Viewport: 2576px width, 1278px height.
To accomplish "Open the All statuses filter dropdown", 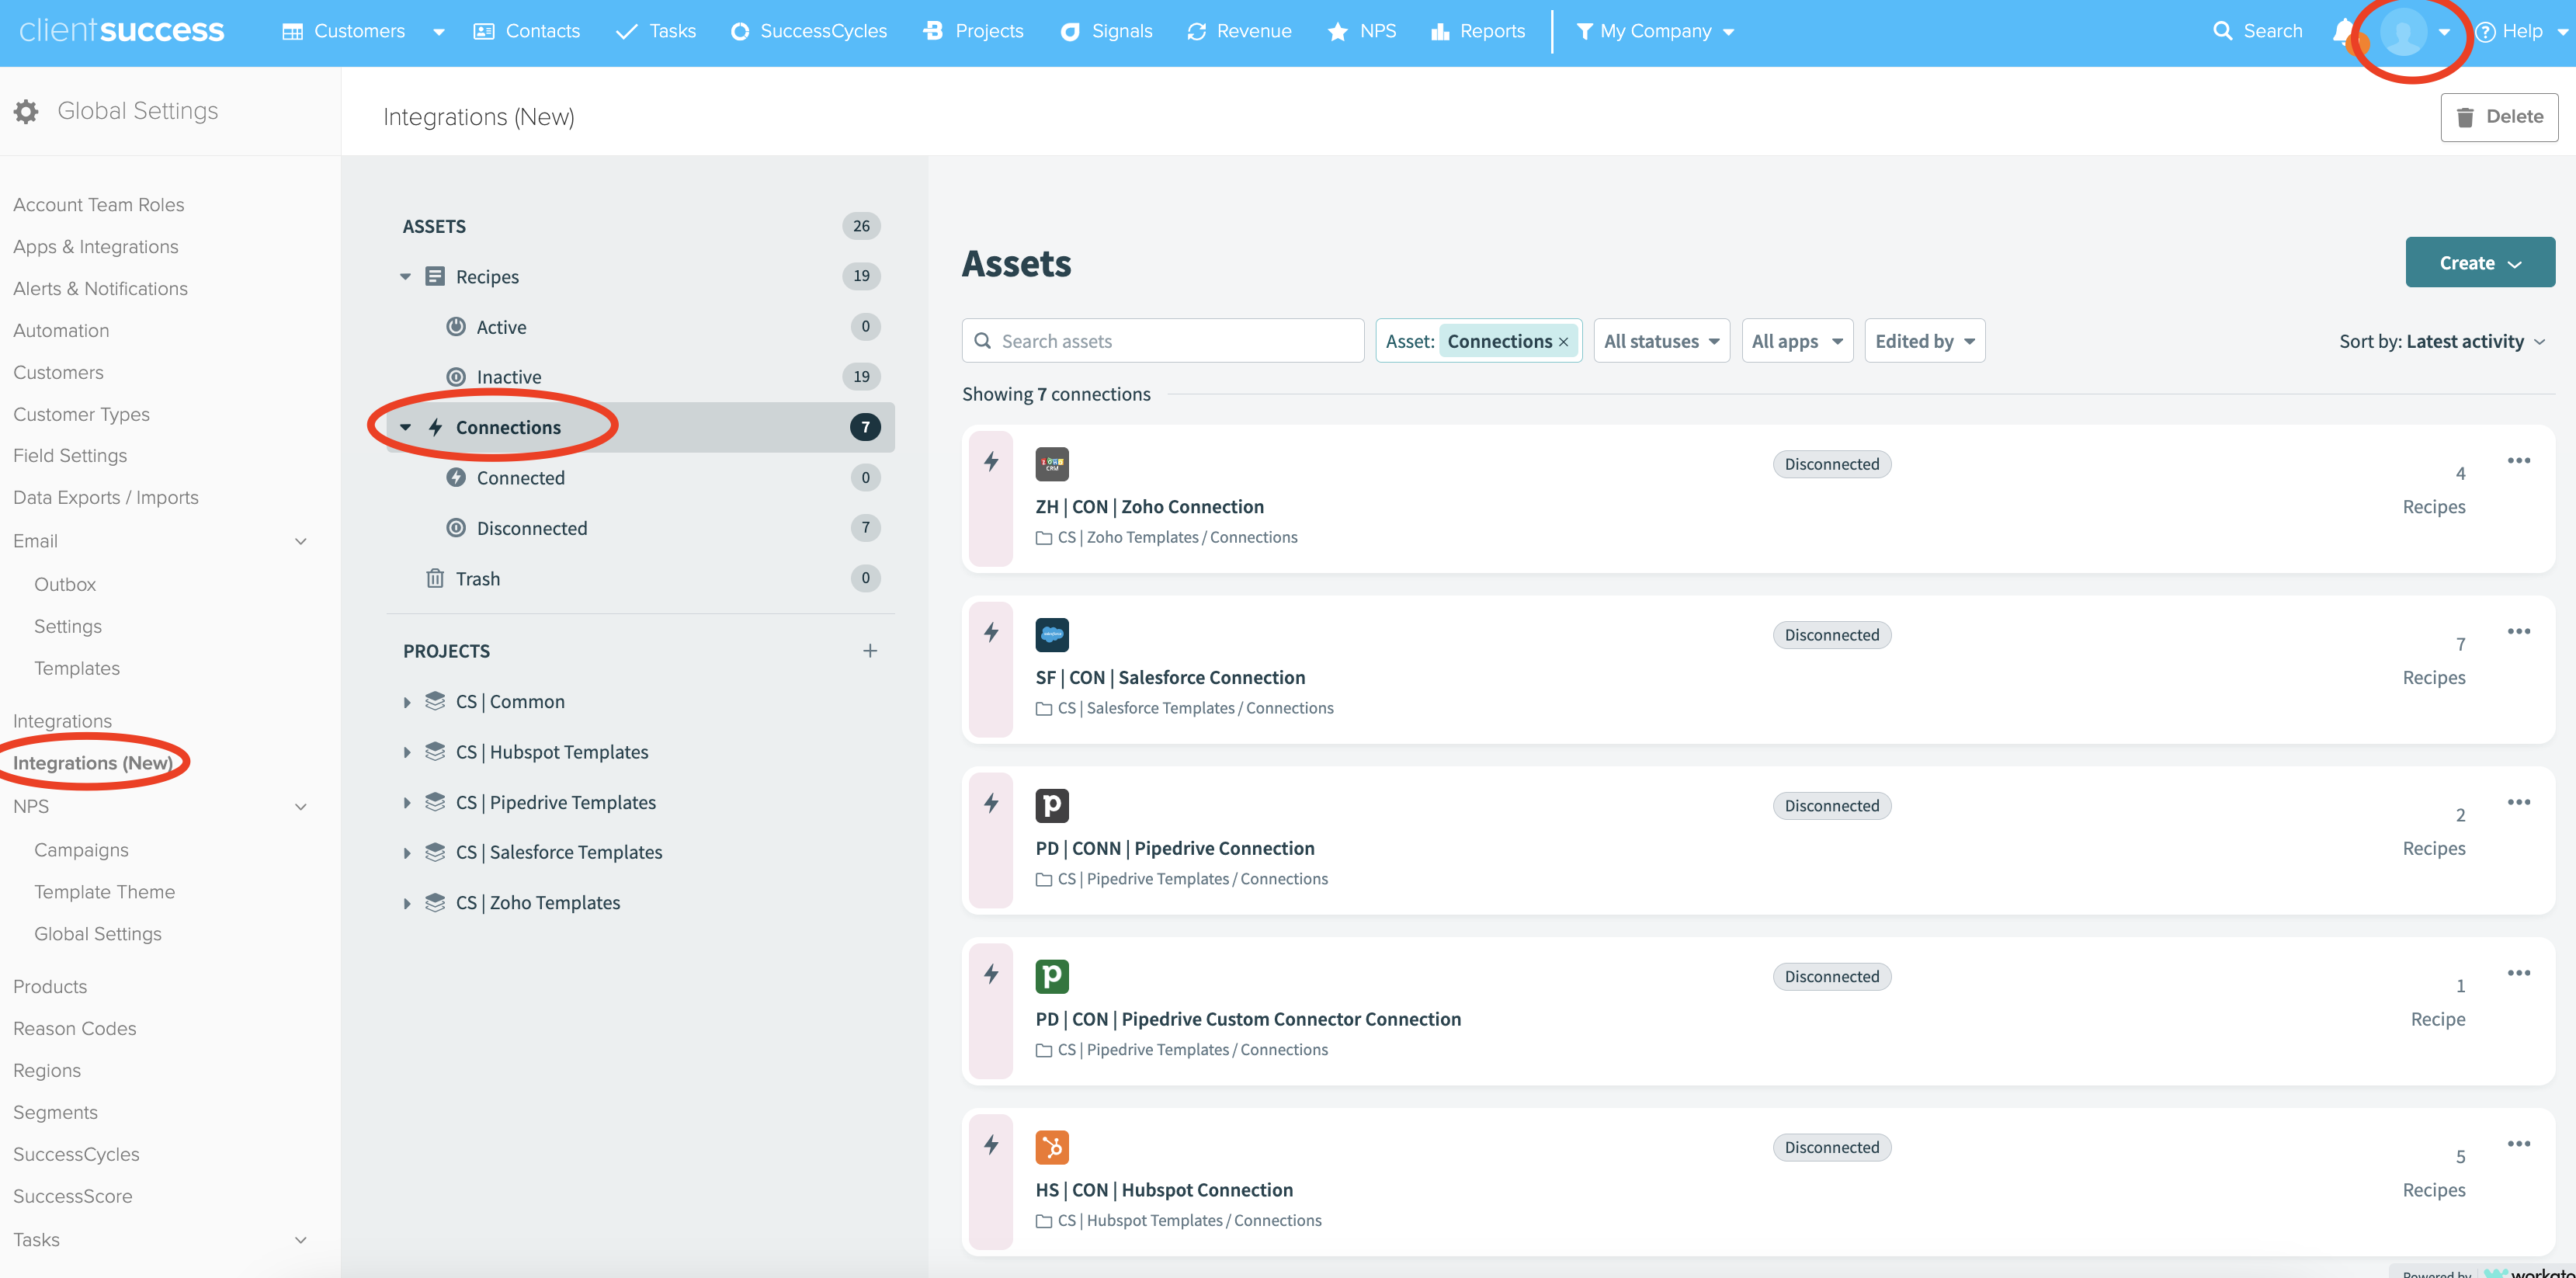I will point(1661,341).
